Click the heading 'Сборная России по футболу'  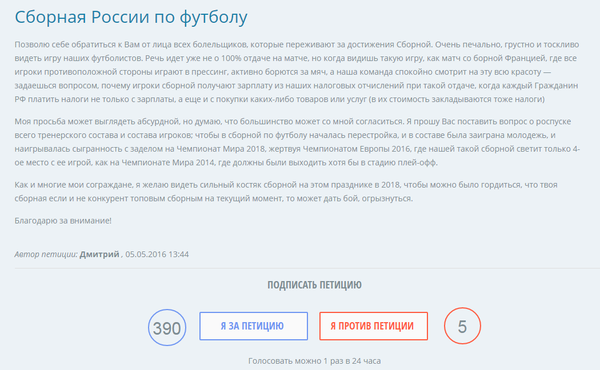point(131,17)
